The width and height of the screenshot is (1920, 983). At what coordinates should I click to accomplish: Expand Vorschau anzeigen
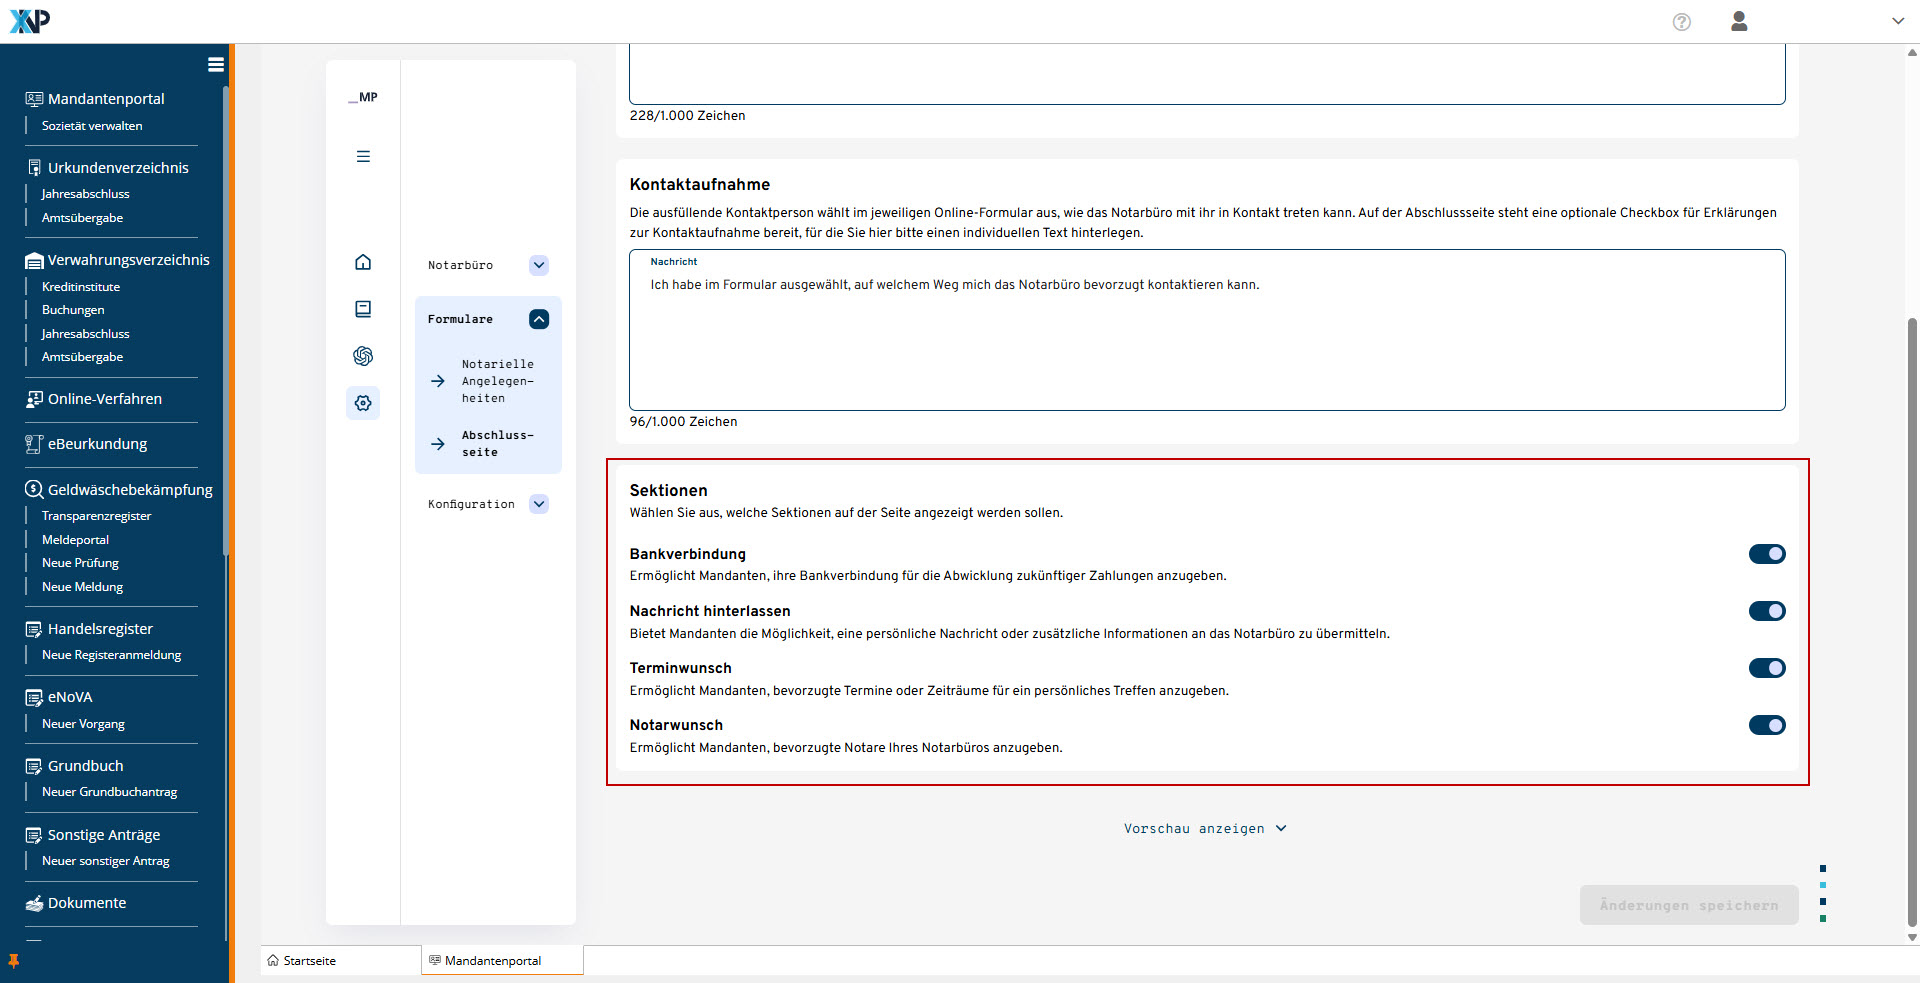tap(1205, 829)
